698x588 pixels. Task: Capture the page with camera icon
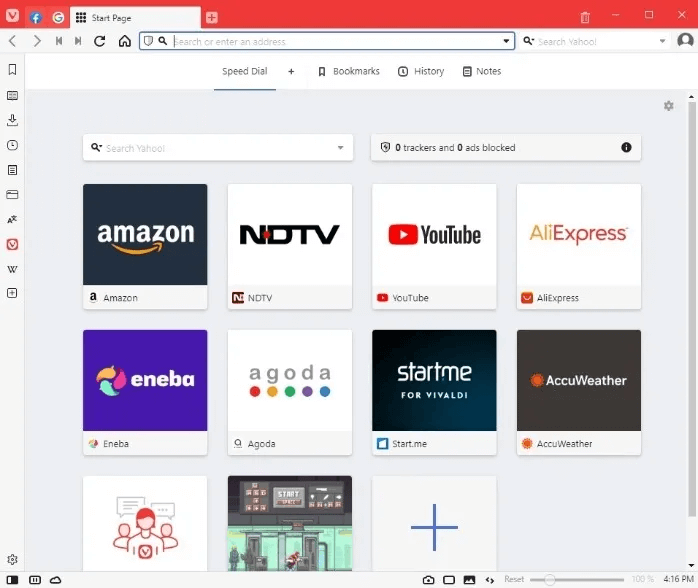pos(428,580)
